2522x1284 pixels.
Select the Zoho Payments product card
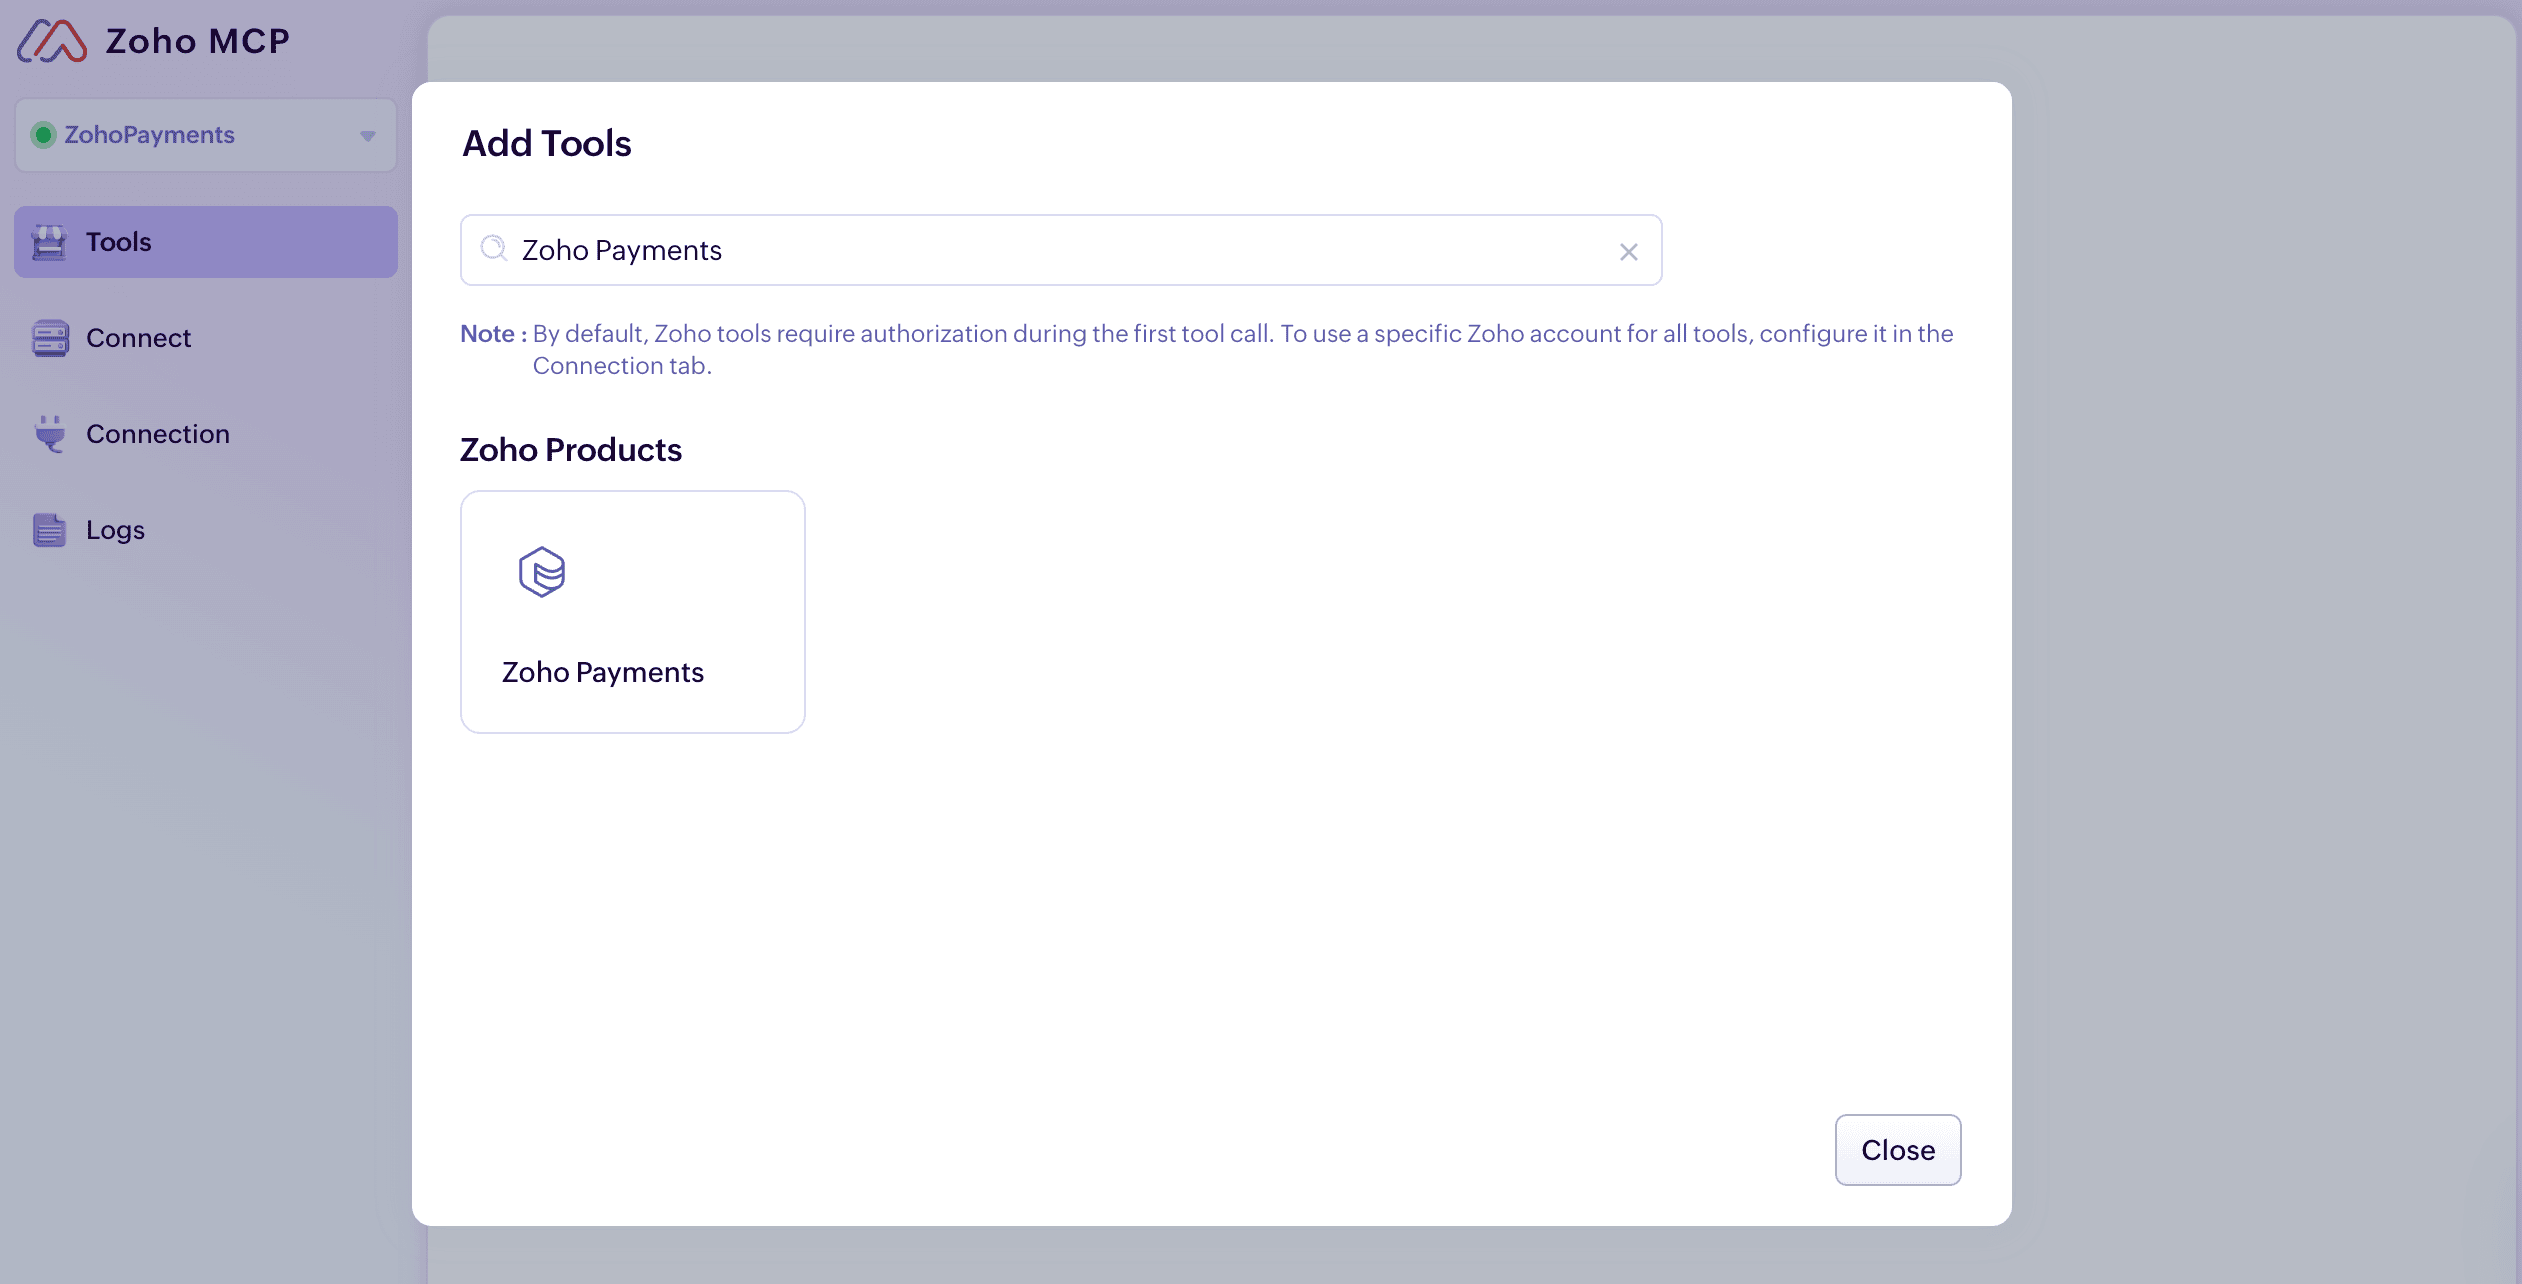coord(632,611)
